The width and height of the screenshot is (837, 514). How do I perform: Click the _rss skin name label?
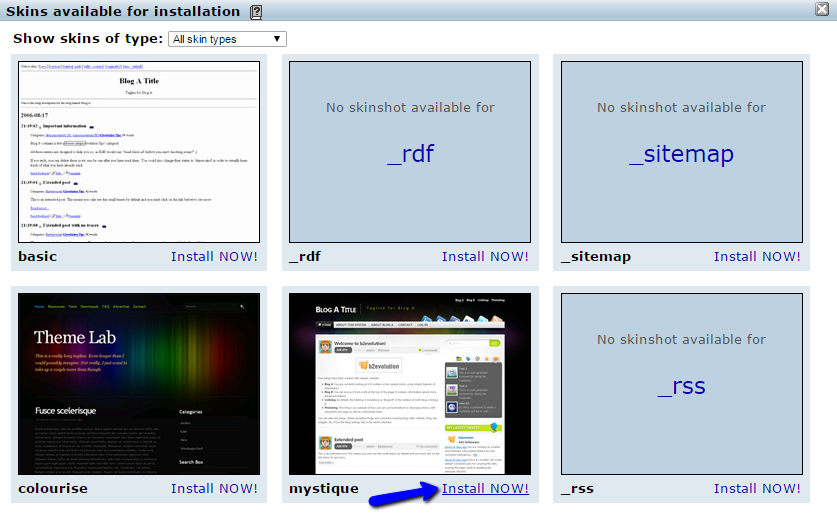point(577,489)
